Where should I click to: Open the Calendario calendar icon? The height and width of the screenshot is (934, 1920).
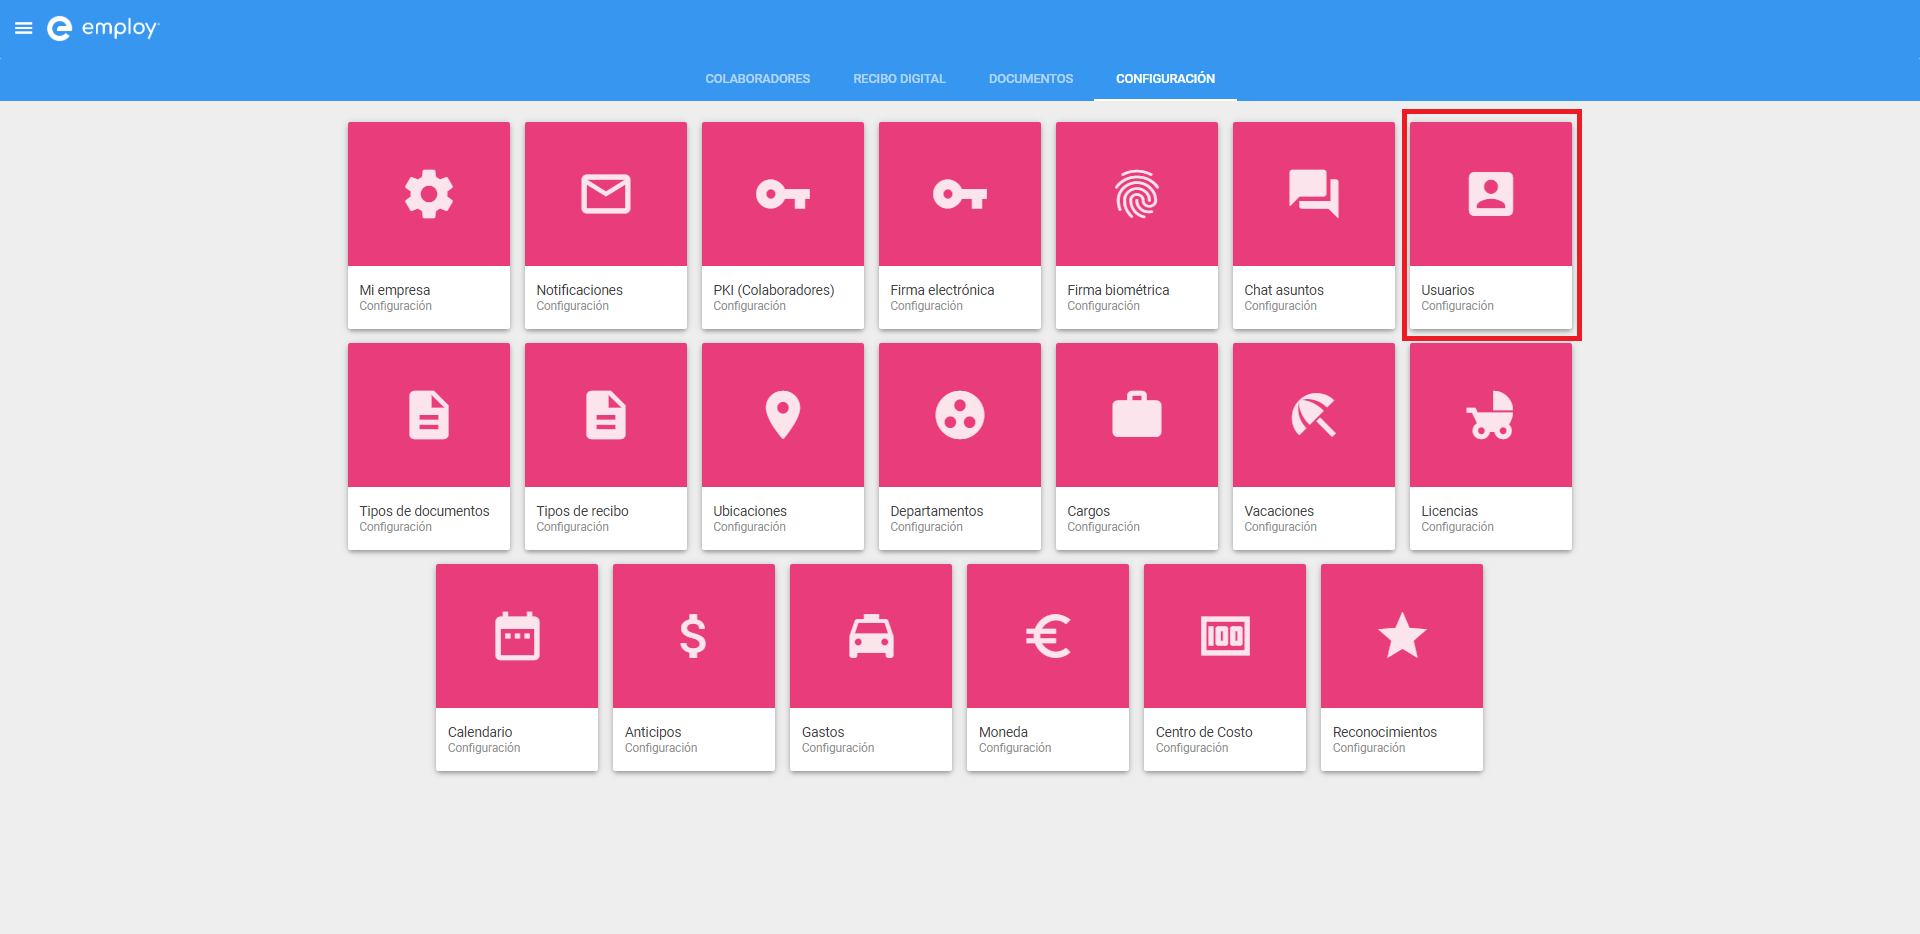(517, 636)
